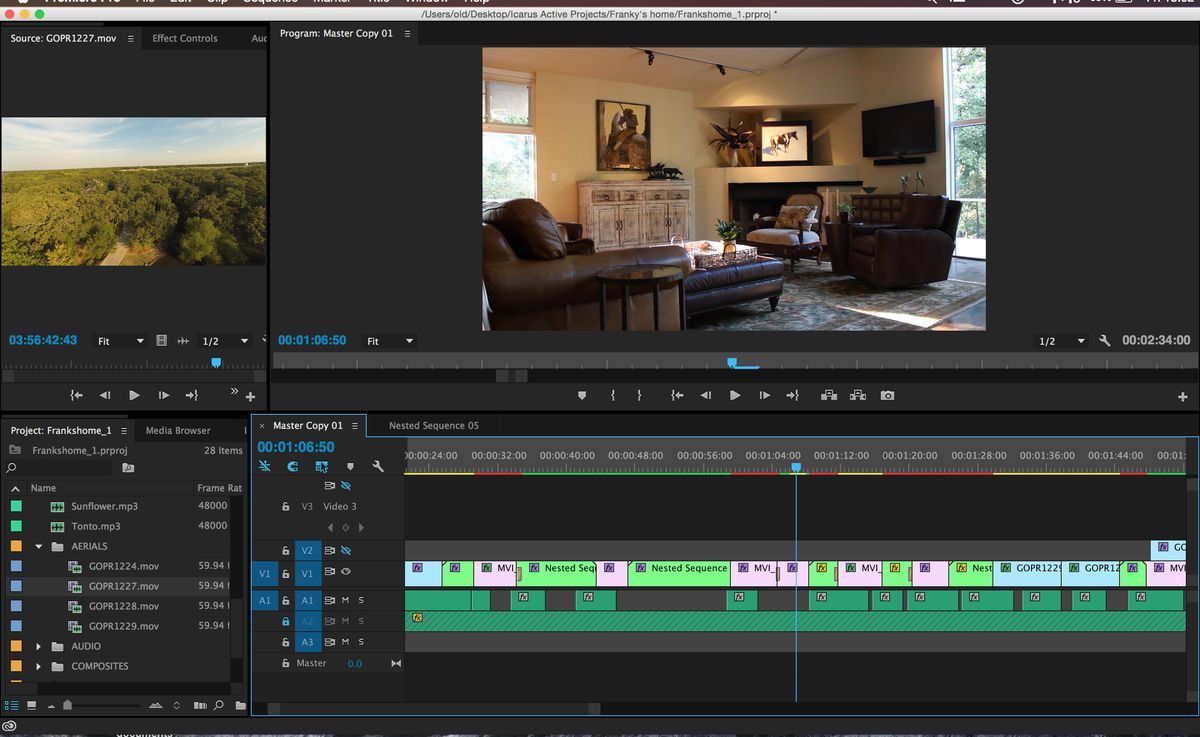Click Export Frame camera icon in Program monitor
This screenshot has height=737, width=1200.
[x=887, y=396]
